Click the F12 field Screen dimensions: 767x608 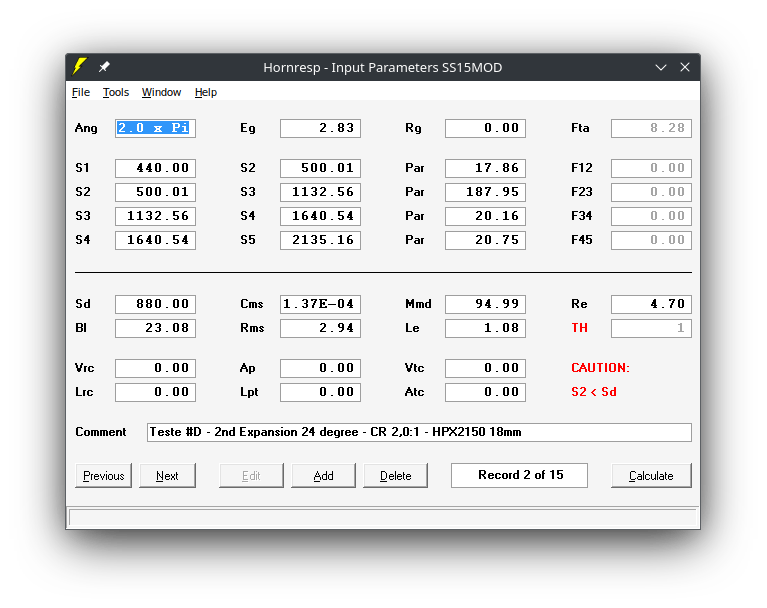click(651, 168)
